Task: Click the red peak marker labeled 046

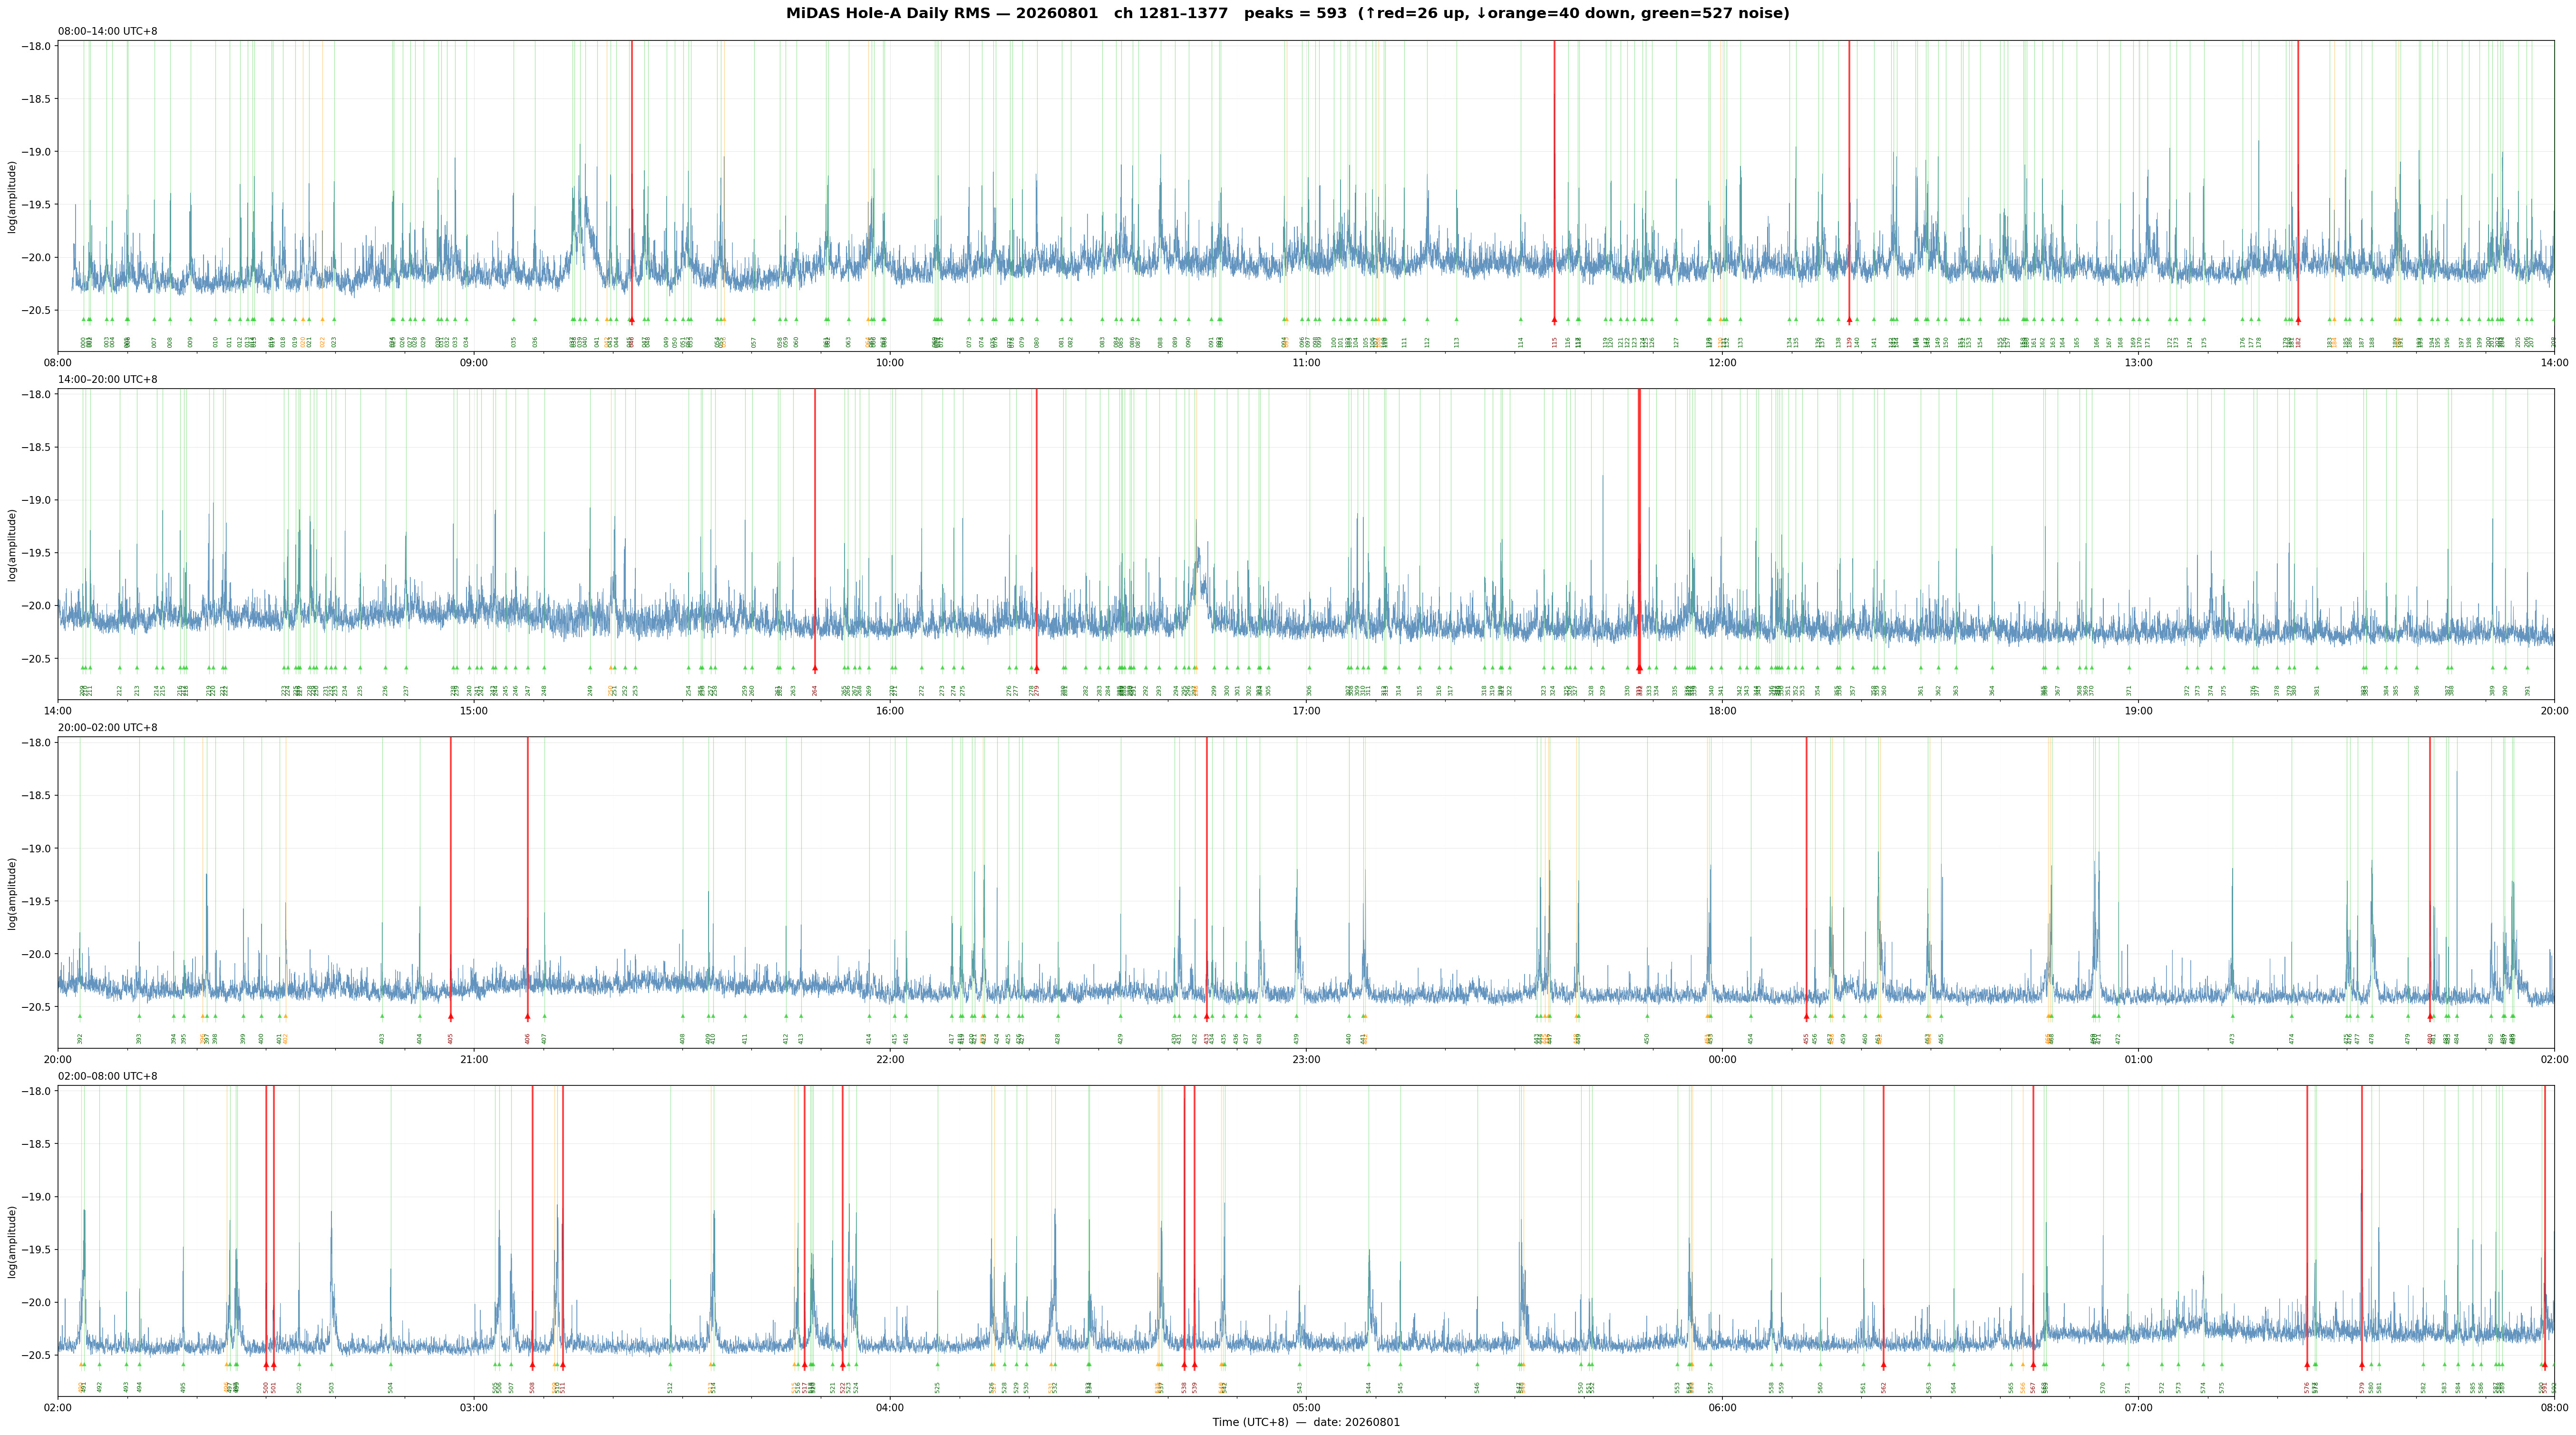Action: tap(631, 320)
